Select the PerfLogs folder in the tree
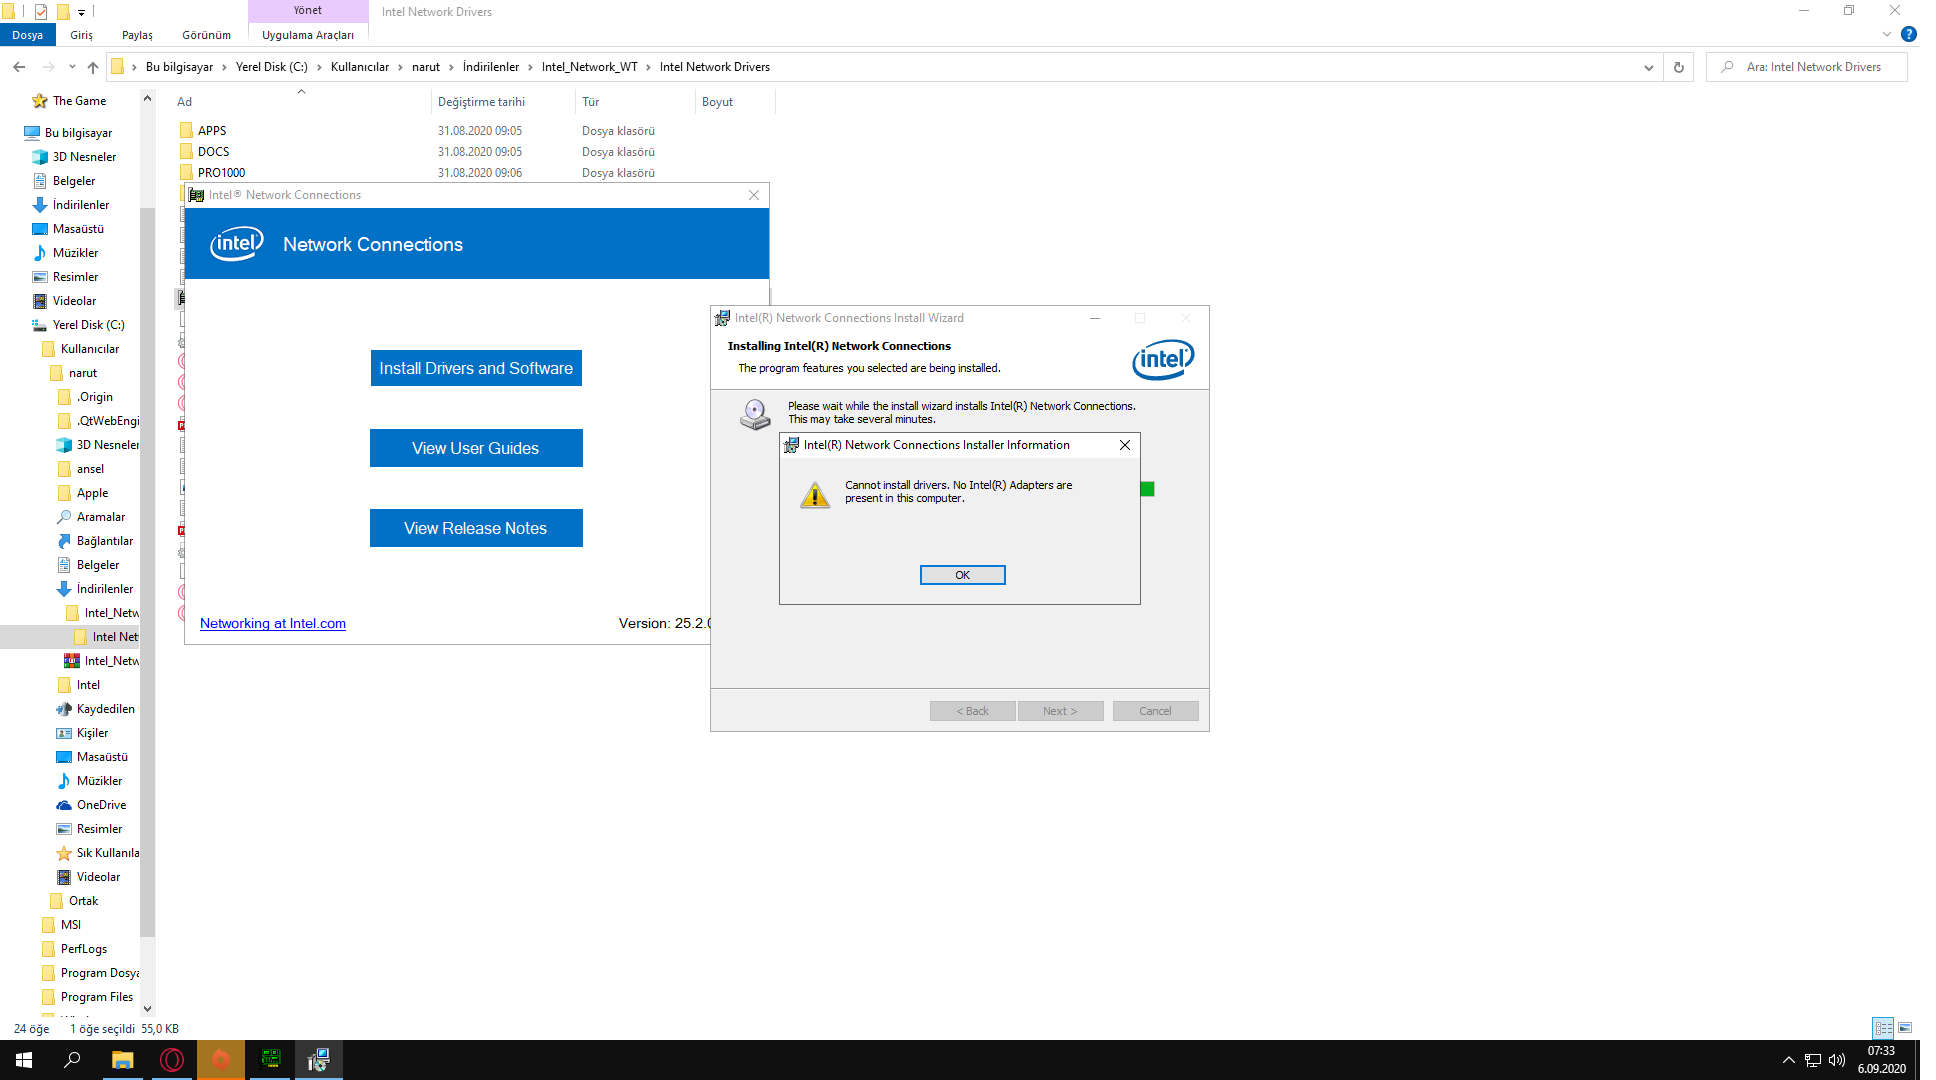 tap(83, 949)
